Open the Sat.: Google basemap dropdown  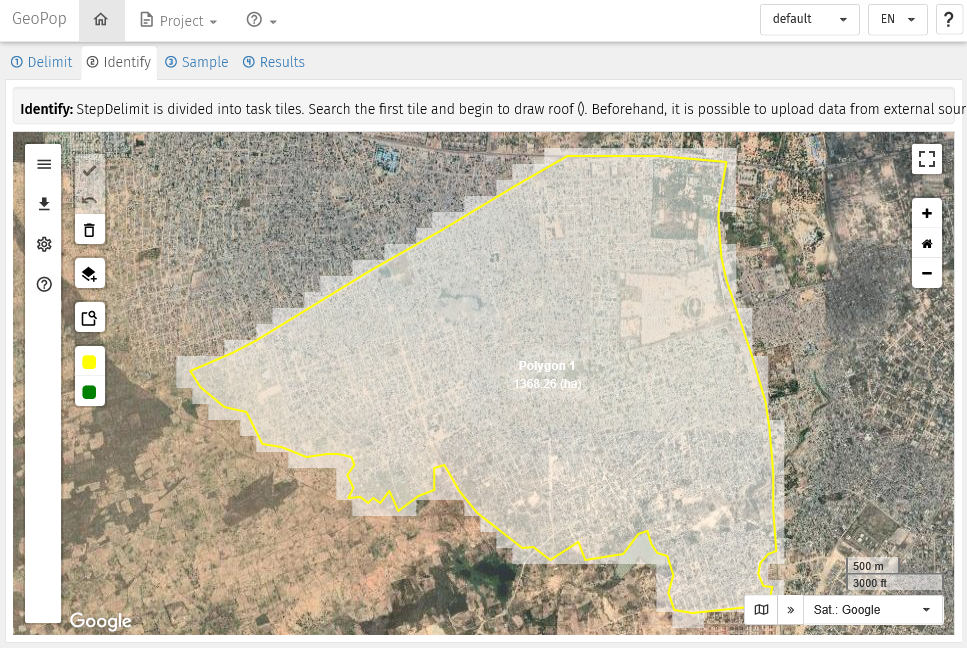[873, 609]
